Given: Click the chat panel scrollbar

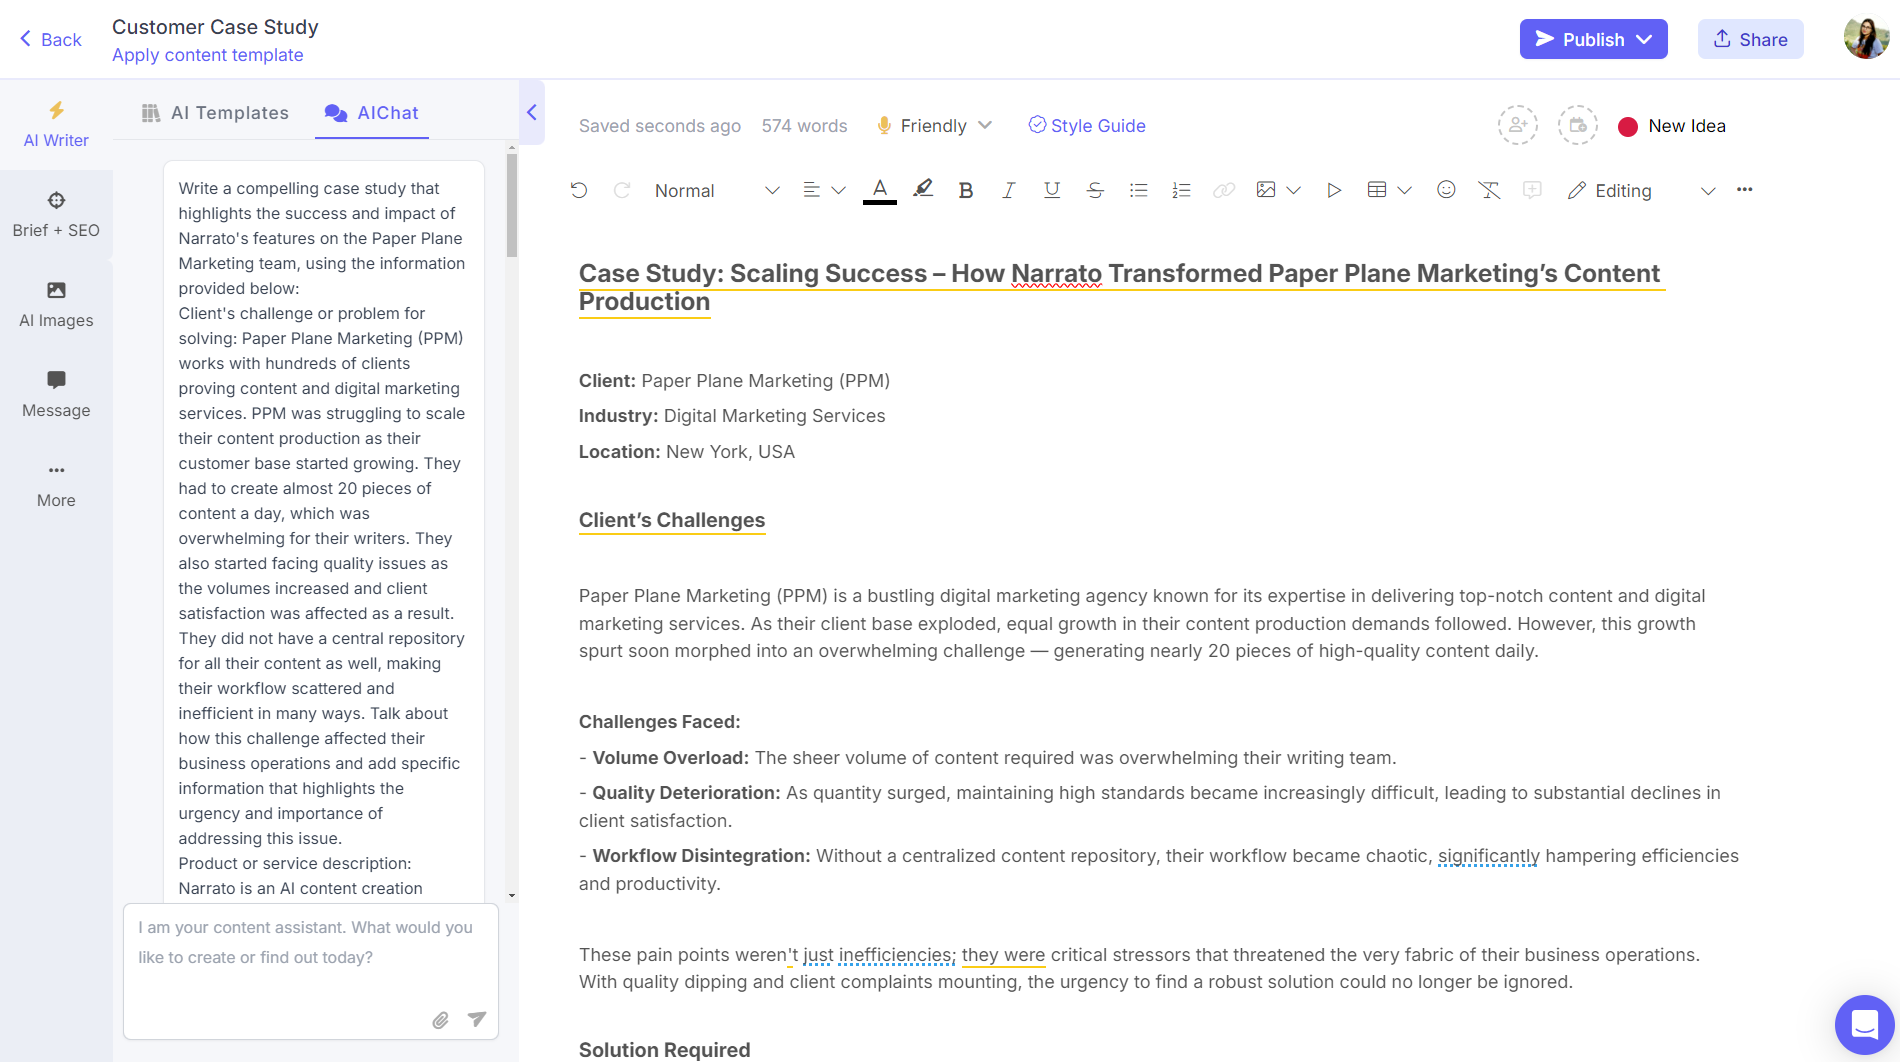Looking at the screenshot, I should click(512, 207).
